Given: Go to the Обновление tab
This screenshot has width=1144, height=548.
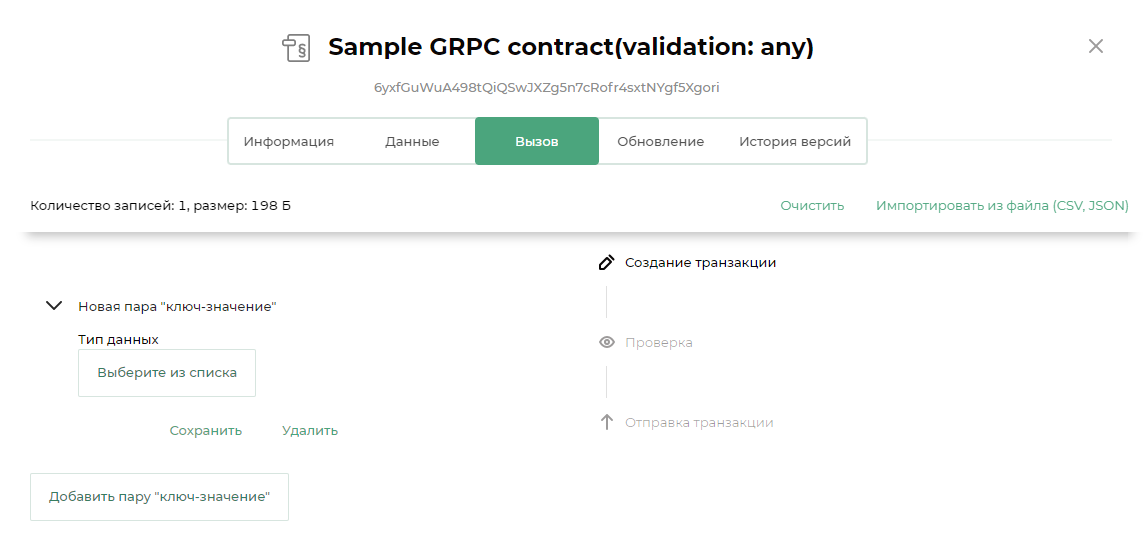Looking at the screenshot, I should click(x=660, y=142).
